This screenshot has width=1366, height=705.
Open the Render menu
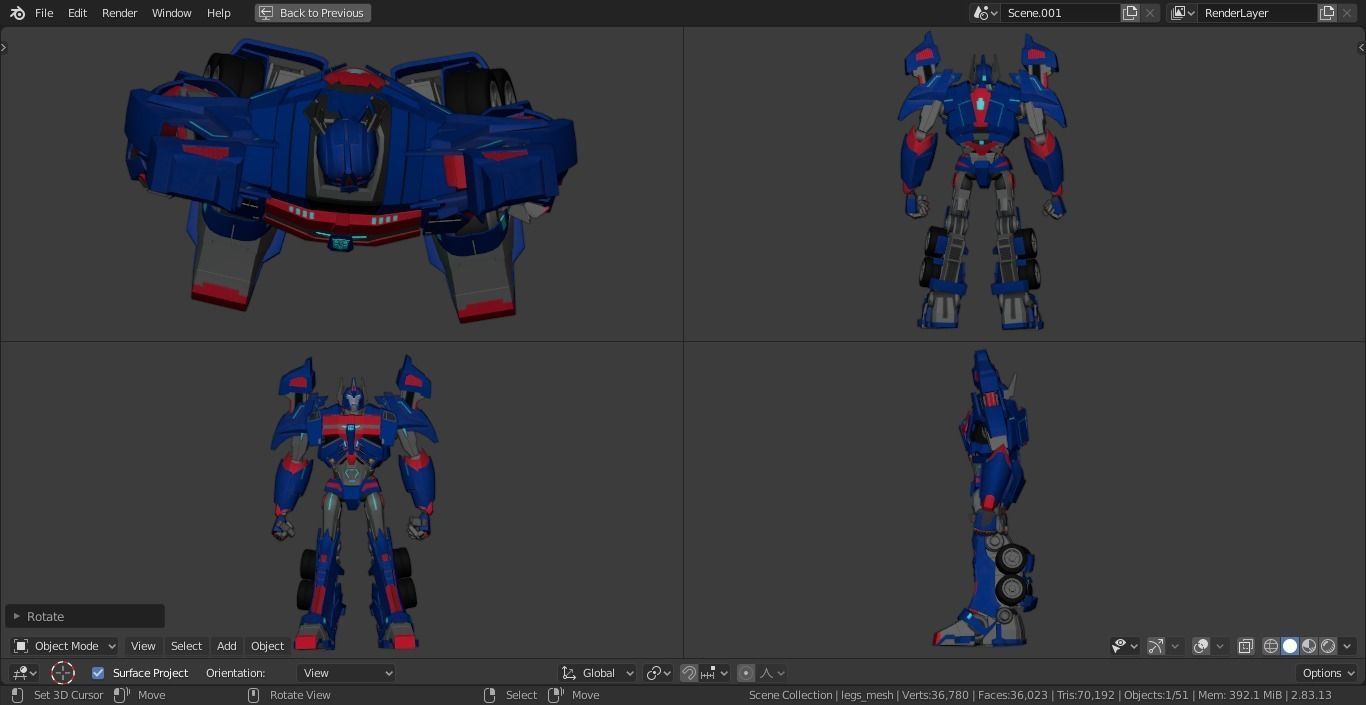pyautogui.click(x=119, y=13)
